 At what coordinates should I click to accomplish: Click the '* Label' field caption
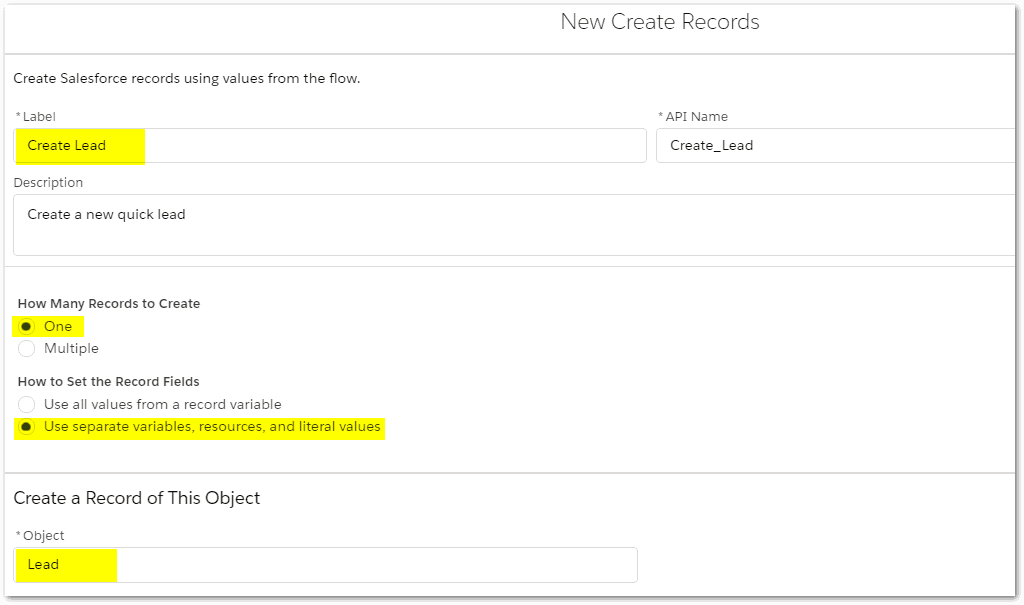(x=39, y=117)
